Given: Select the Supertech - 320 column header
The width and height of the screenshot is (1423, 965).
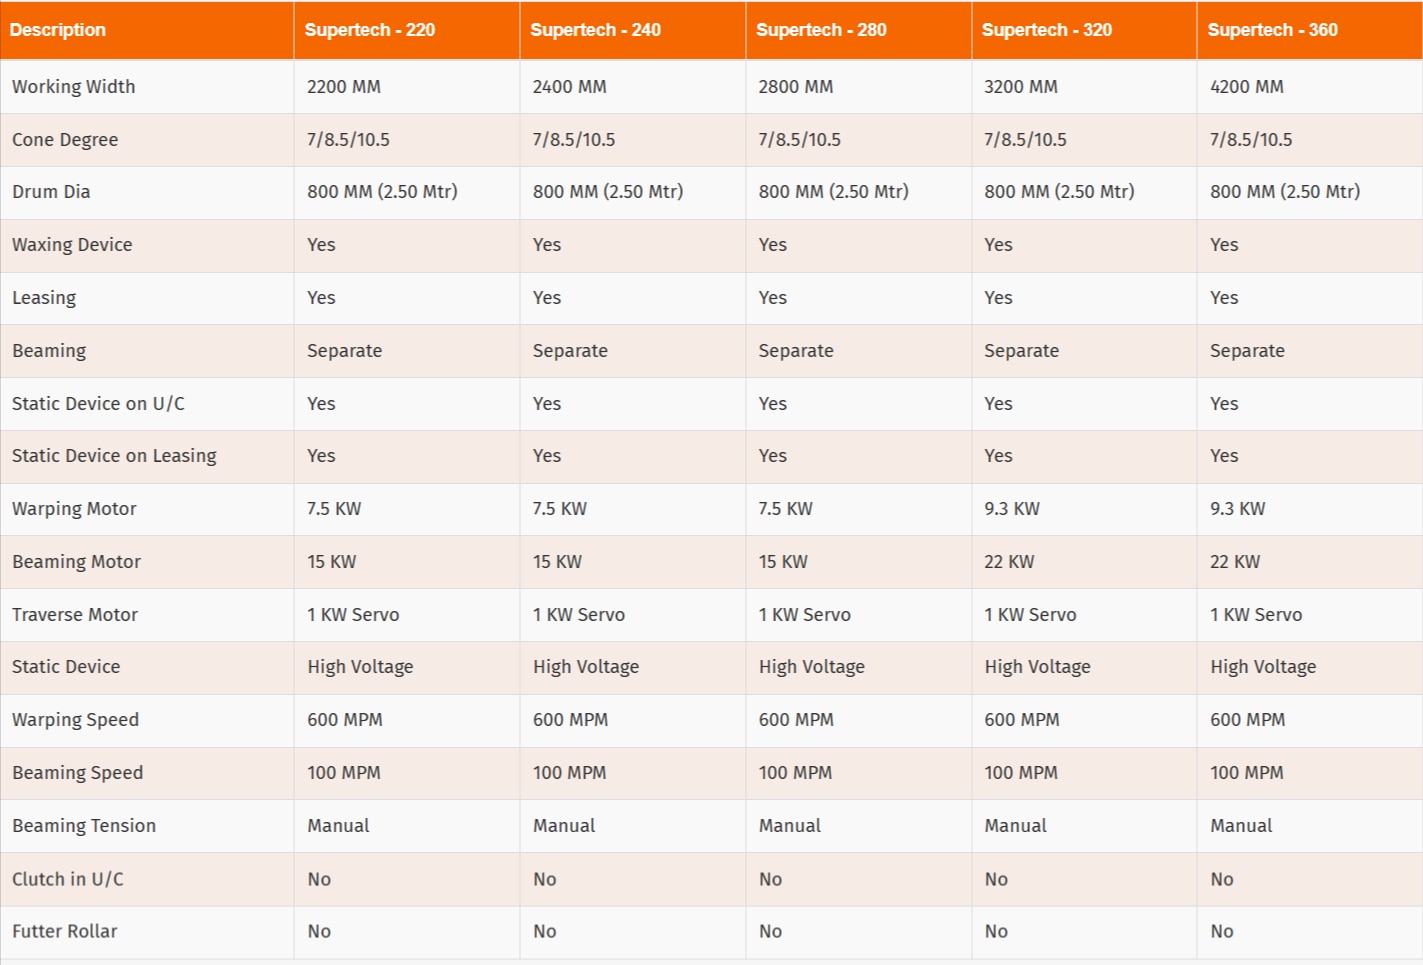Looking at the screenshot, I should pos(1047,30).
